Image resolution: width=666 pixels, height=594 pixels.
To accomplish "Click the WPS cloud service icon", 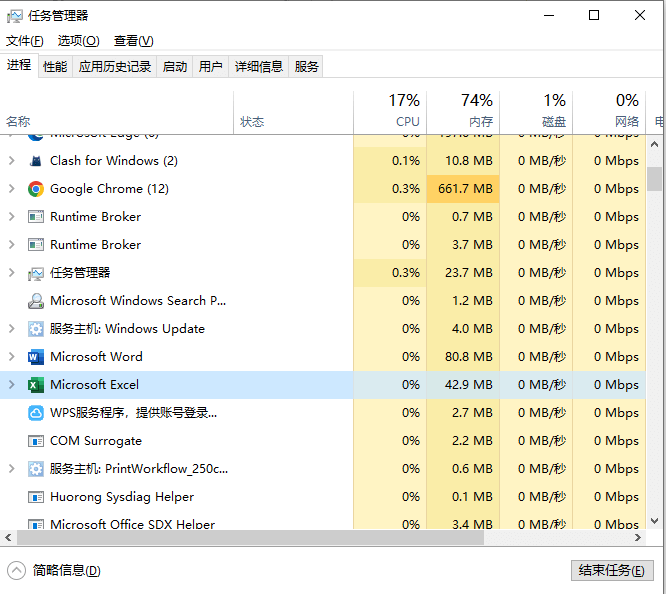I will pyautogui.click(x=36, y=413).
